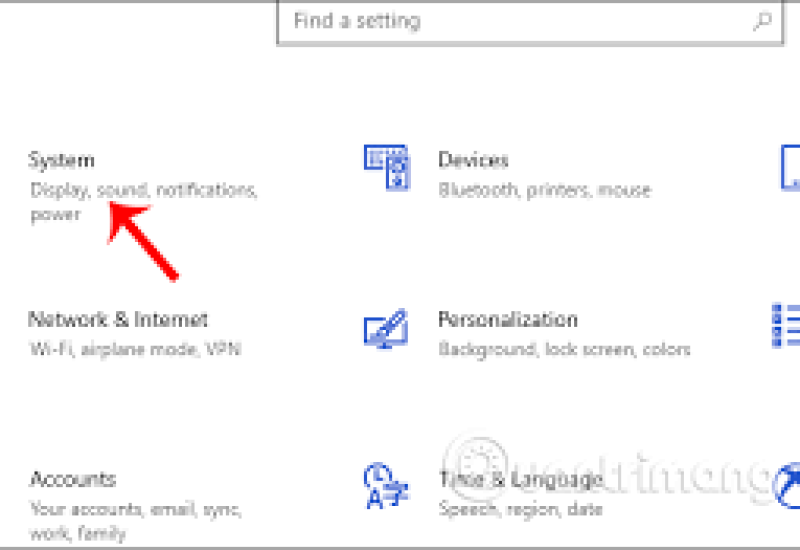The height and width of the screenshot is (550, 800).
Task: Click "Wi-Fi, airplane mode, VPN" text
Action: (135, 350)
